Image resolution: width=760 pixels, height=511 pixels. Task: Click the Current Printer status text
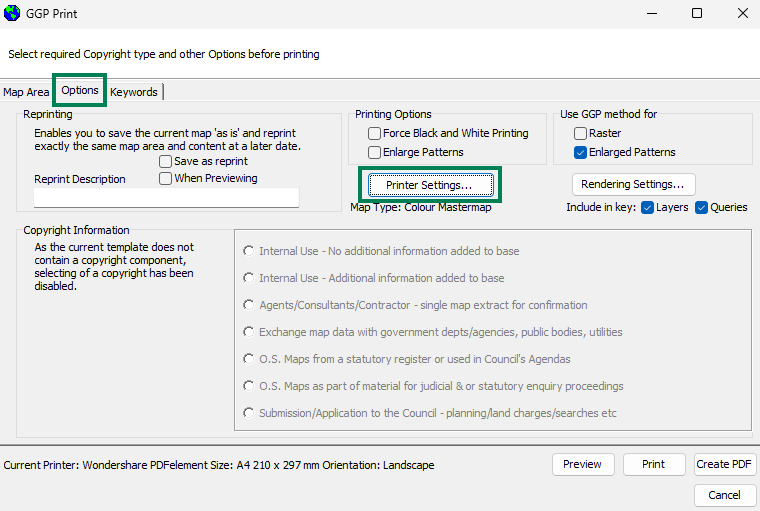point(219,465)
